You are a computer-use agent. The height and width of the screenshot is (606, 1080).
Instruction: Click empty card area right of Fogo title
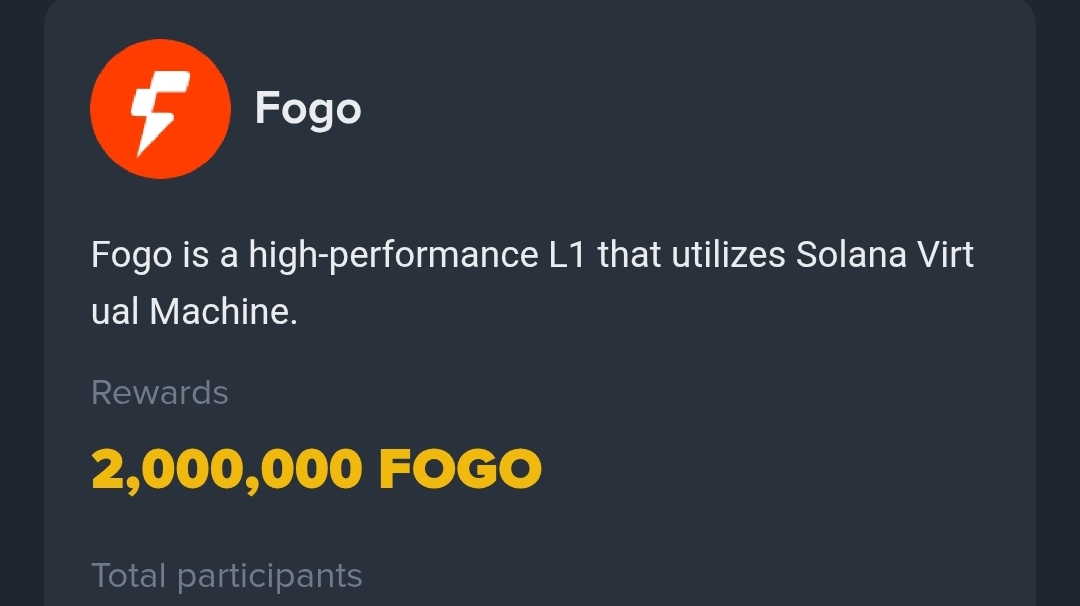click(x=700, y=108)
